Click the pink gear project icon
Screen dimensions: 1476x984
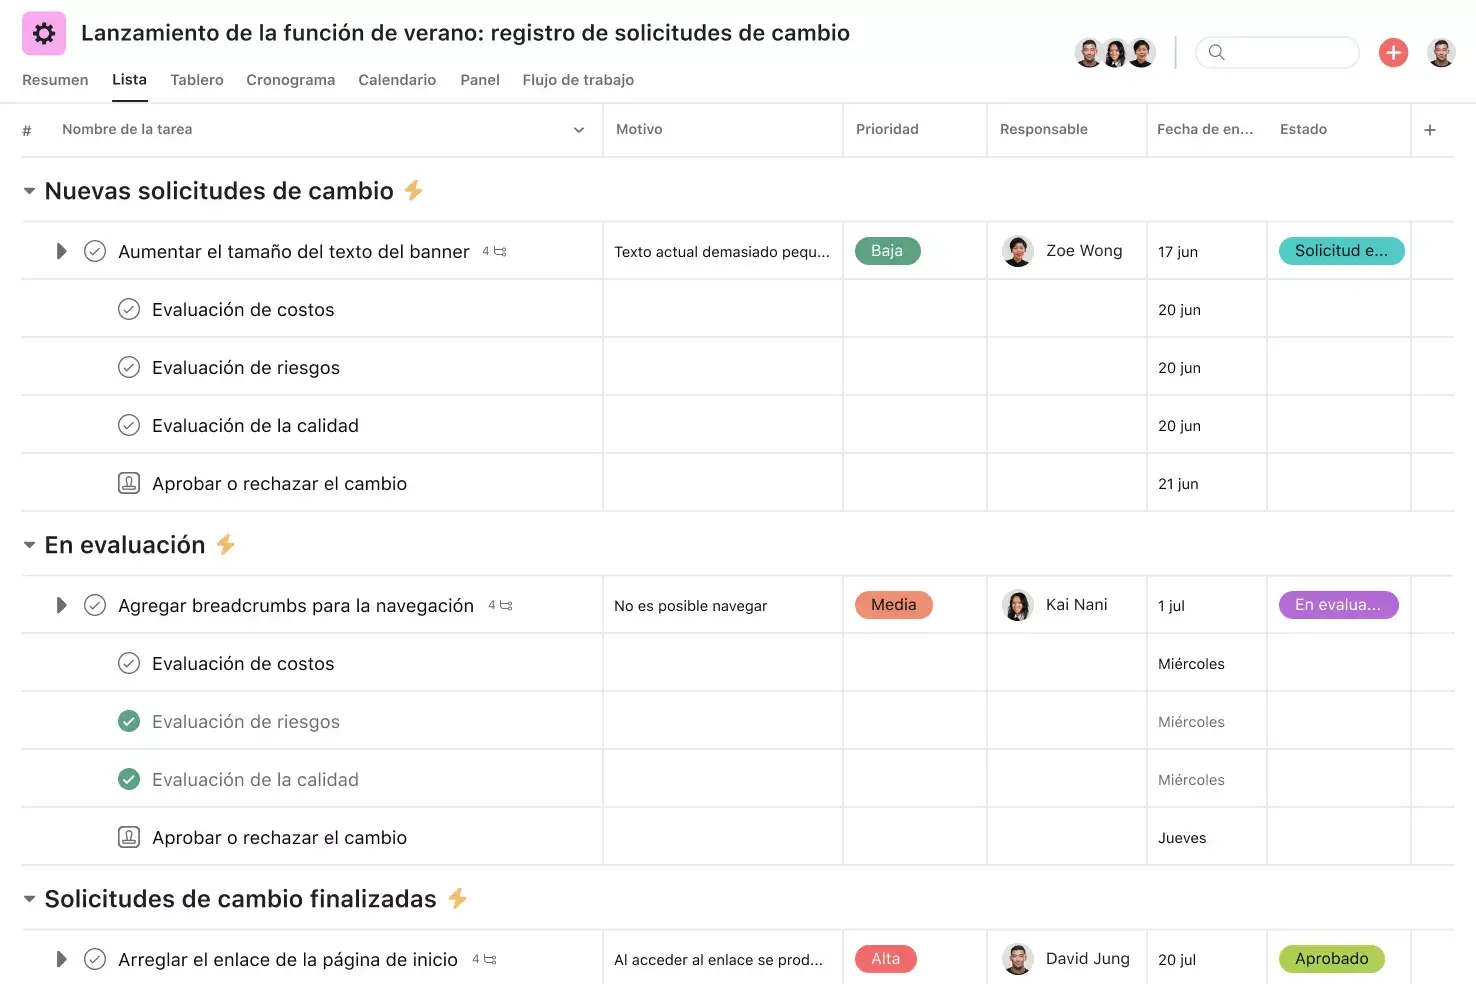click(x=44, y=34)
